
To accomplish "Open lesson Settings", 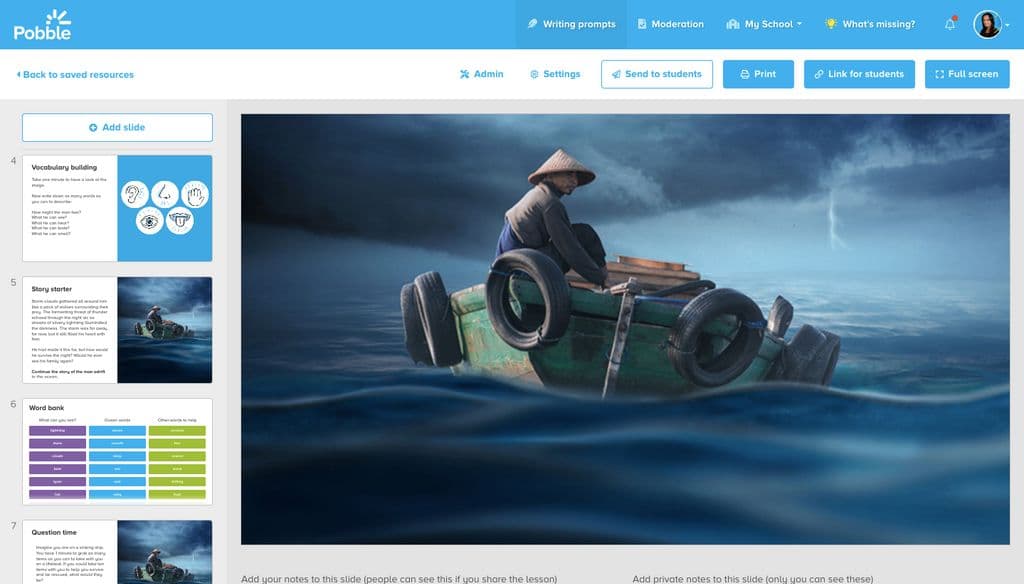I will 554,74.
